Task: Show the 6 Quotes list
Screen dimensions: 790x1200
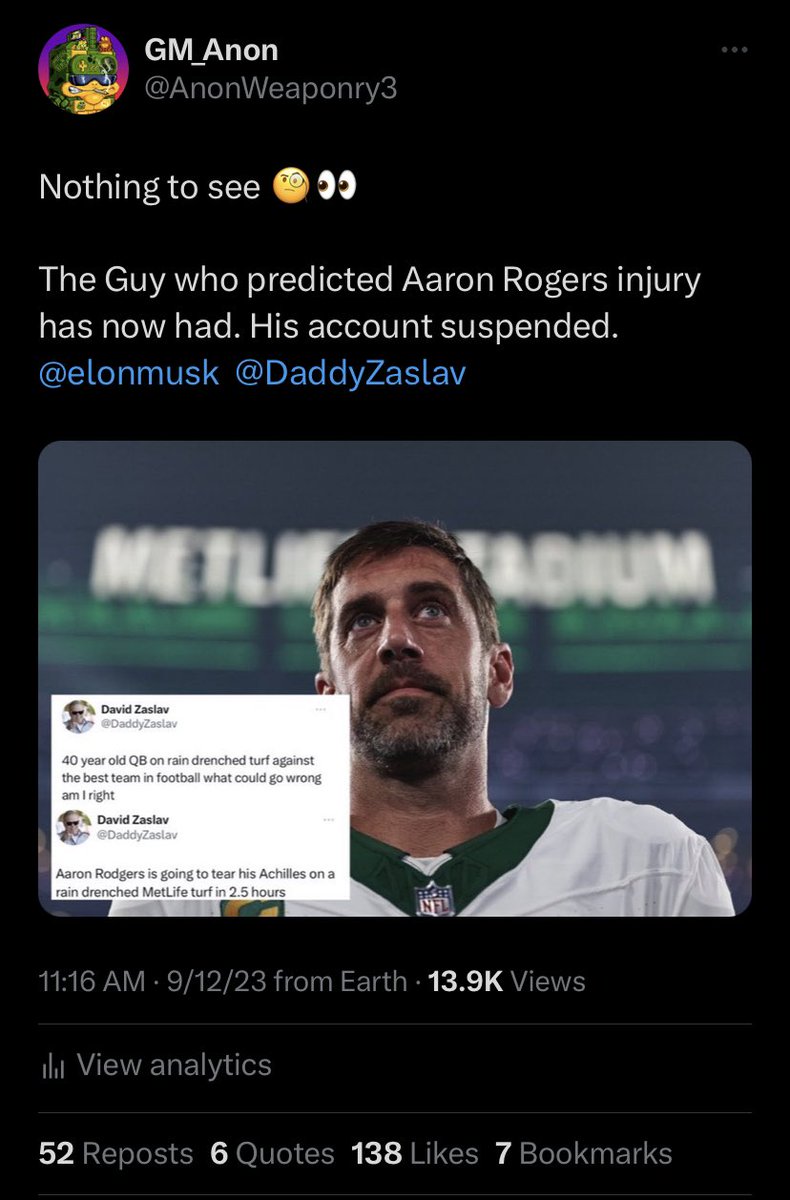Action: click(x=272, y=1153)
